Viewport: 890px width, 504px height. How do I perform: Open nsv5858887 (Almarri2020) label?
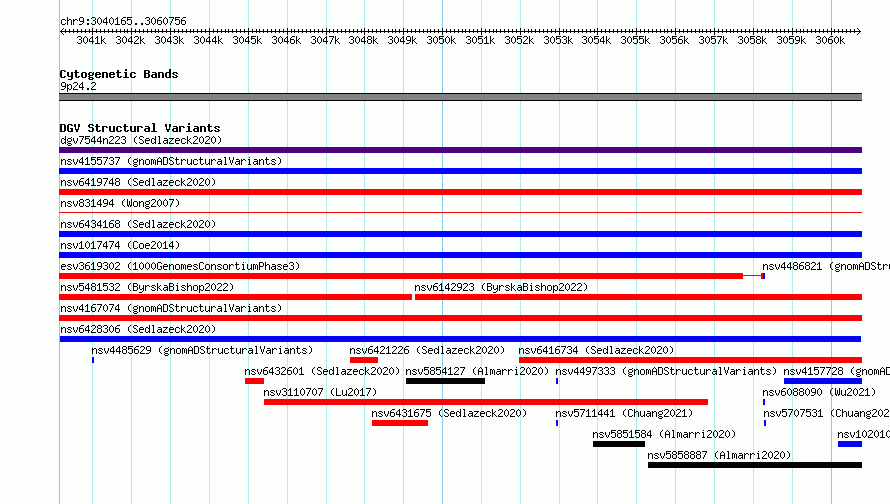pos(719,455)
